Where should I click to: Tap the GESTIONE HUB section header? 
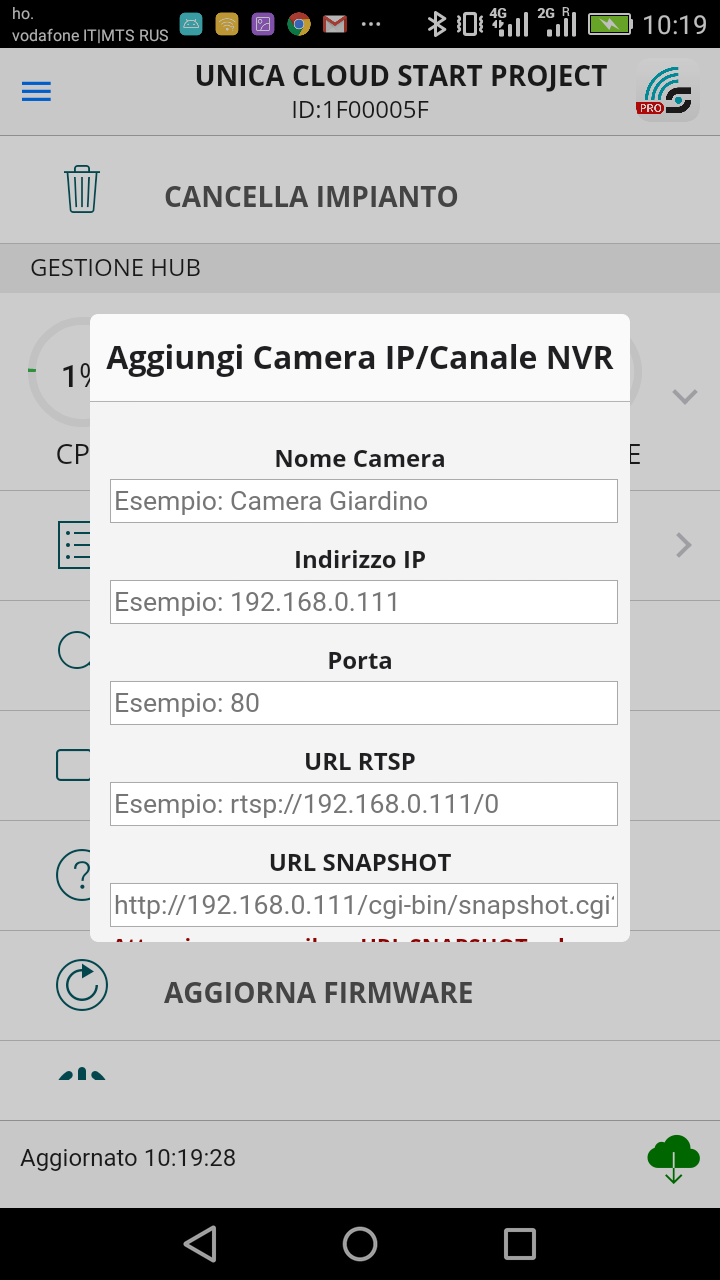[x=116, y=268]
